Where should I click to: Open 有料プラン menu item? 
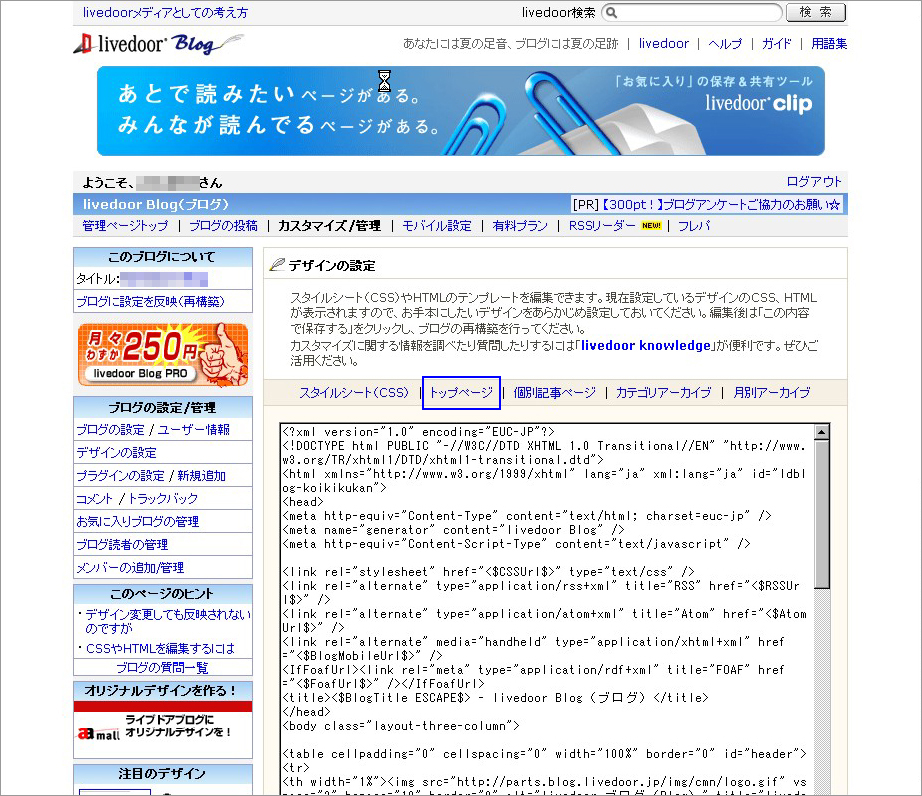click(x=520, y=226)
